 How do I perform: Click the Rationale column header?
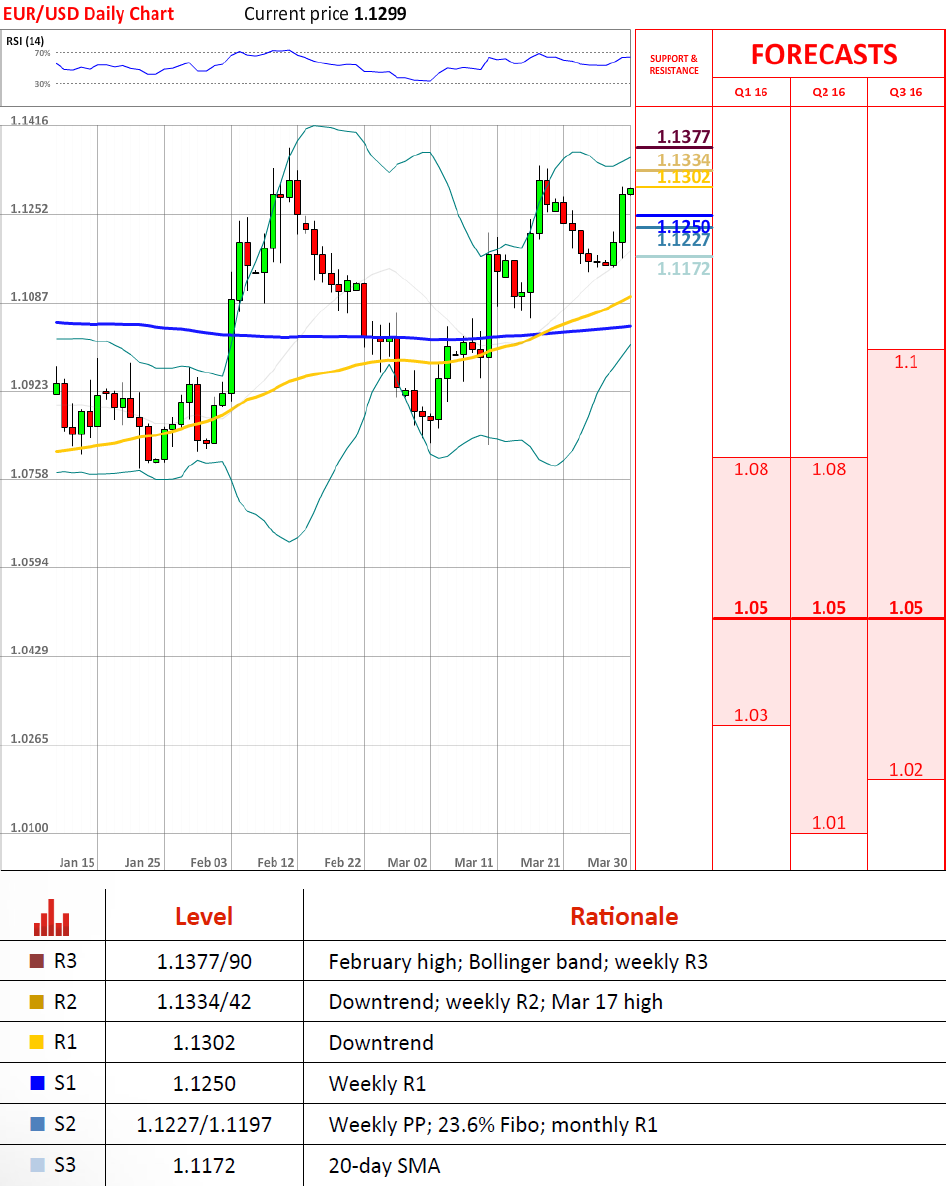click(x=624, y=917)
